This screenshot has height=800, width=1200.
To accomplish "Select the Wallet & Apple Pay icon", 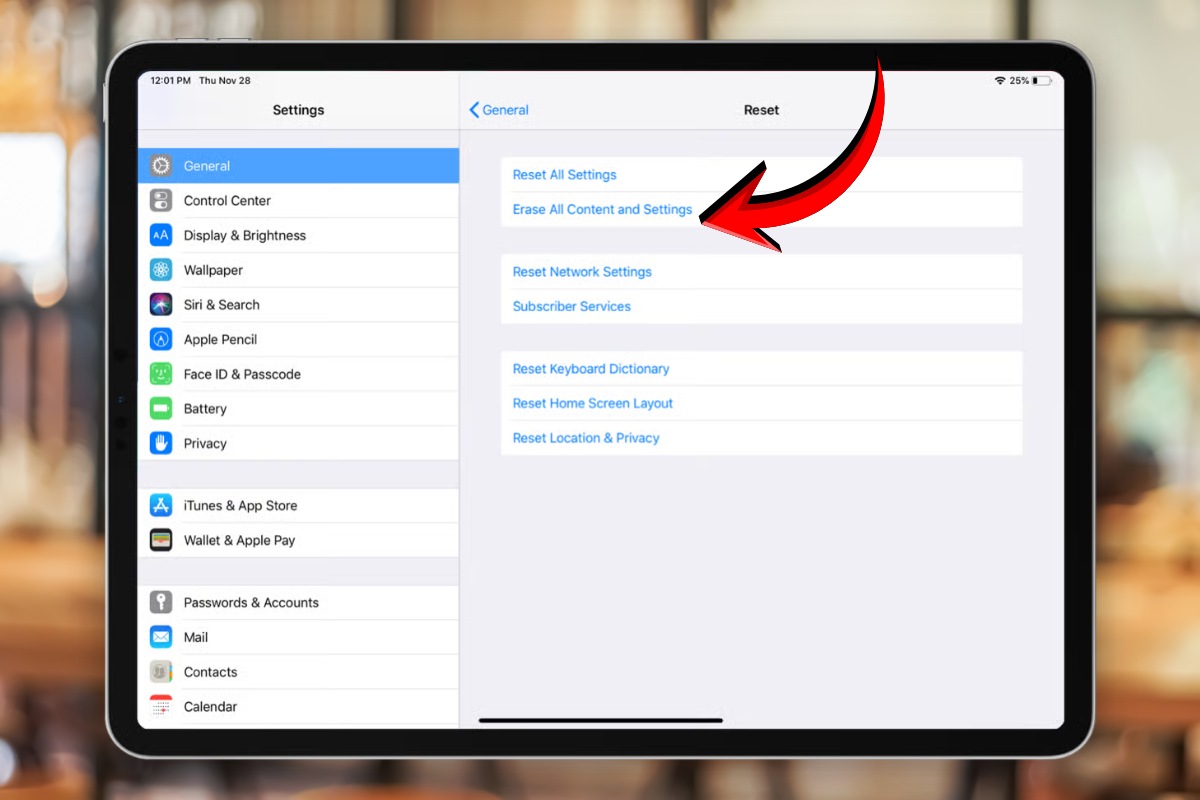I will [162, 540].
